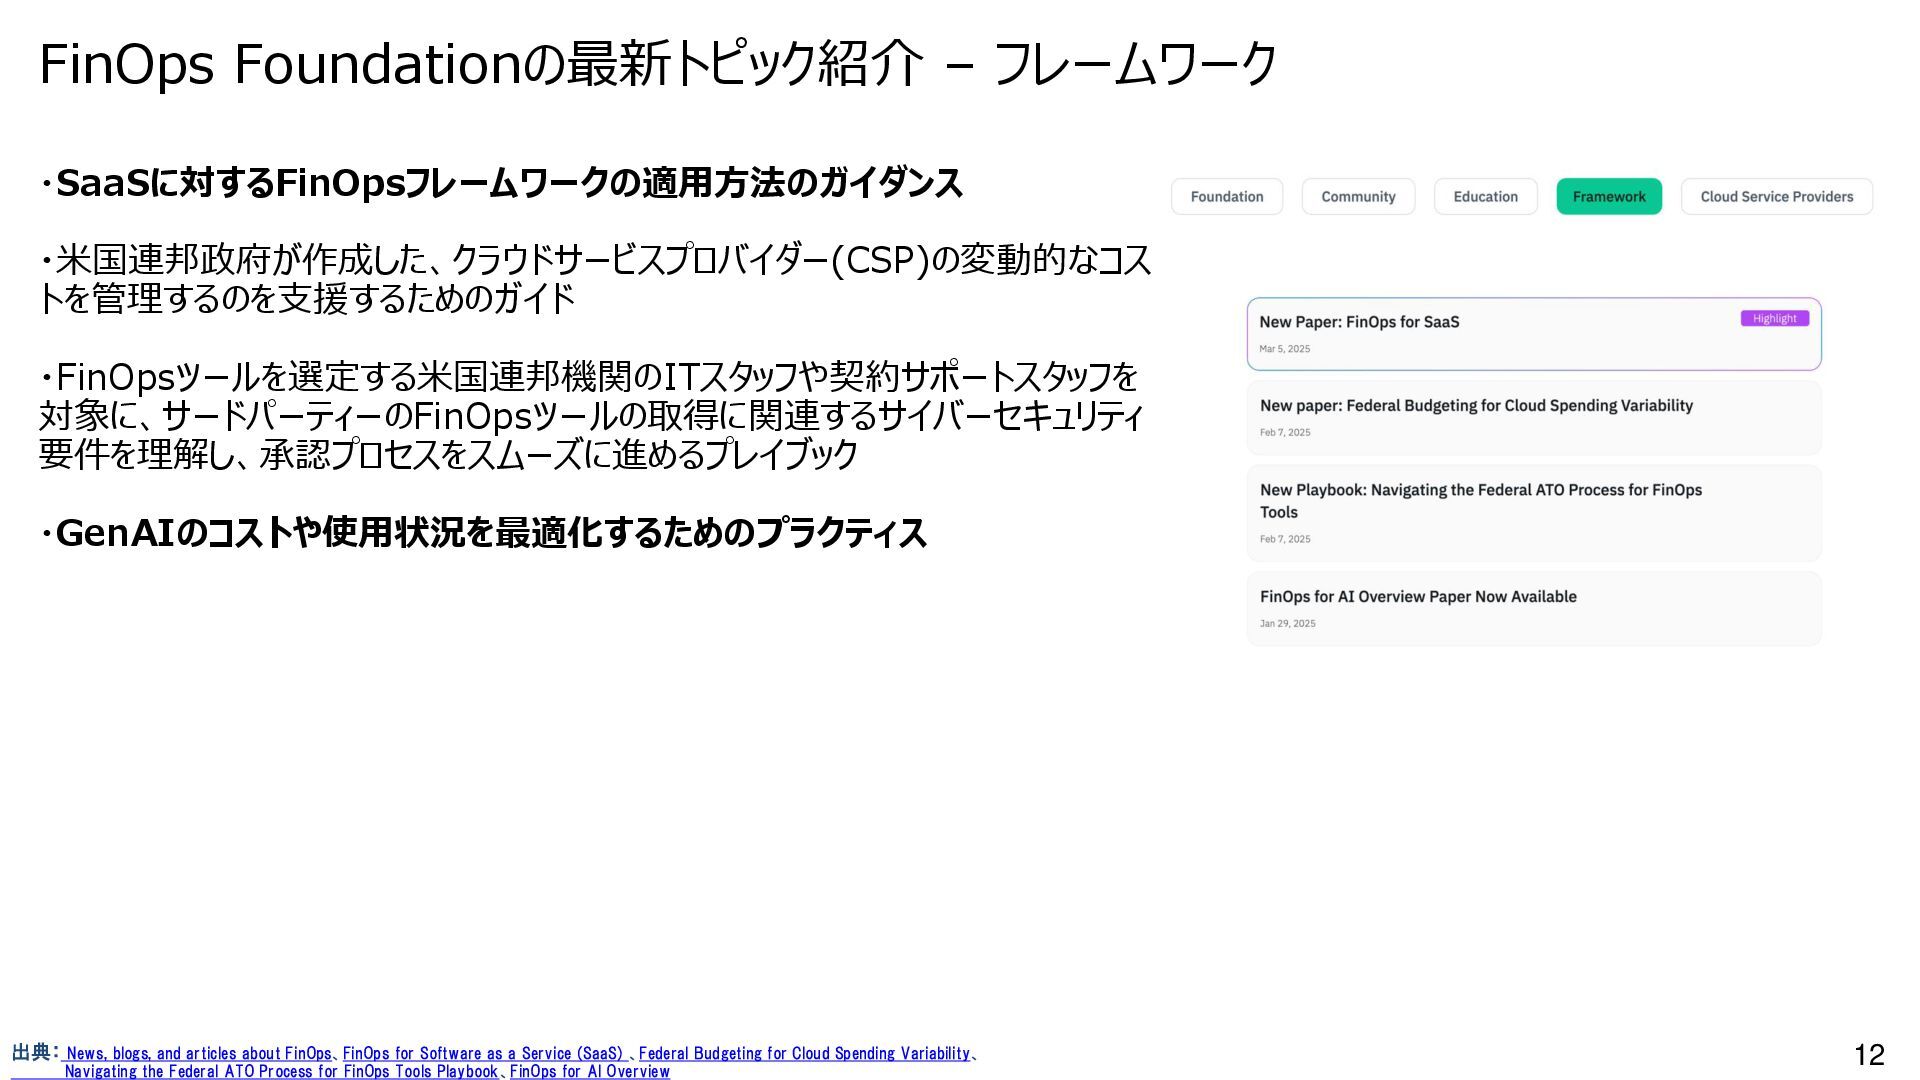1920x1080 pixels.
Task: Select the Community tab
Action: tap(1358, 197)
